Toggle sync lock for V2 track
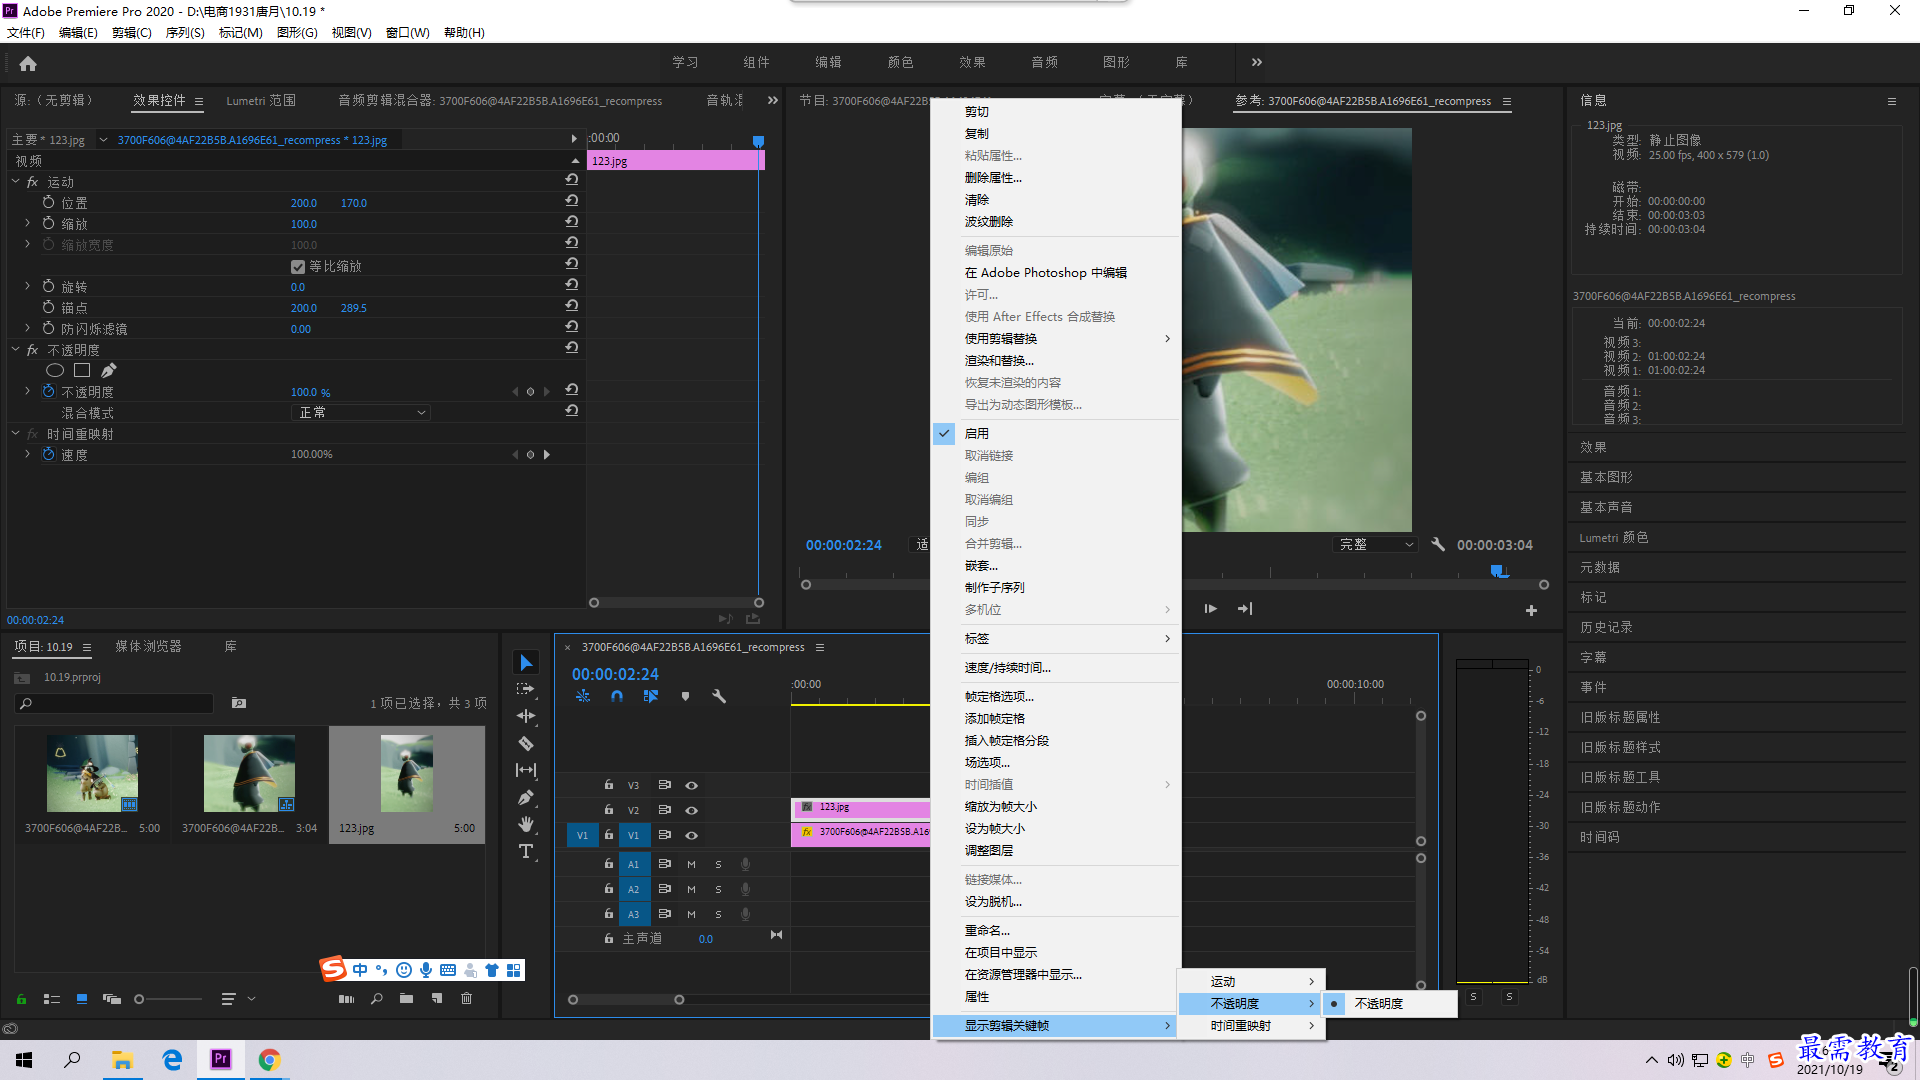Screen dimensions: 1920x1080 click(x=664, y=810)
